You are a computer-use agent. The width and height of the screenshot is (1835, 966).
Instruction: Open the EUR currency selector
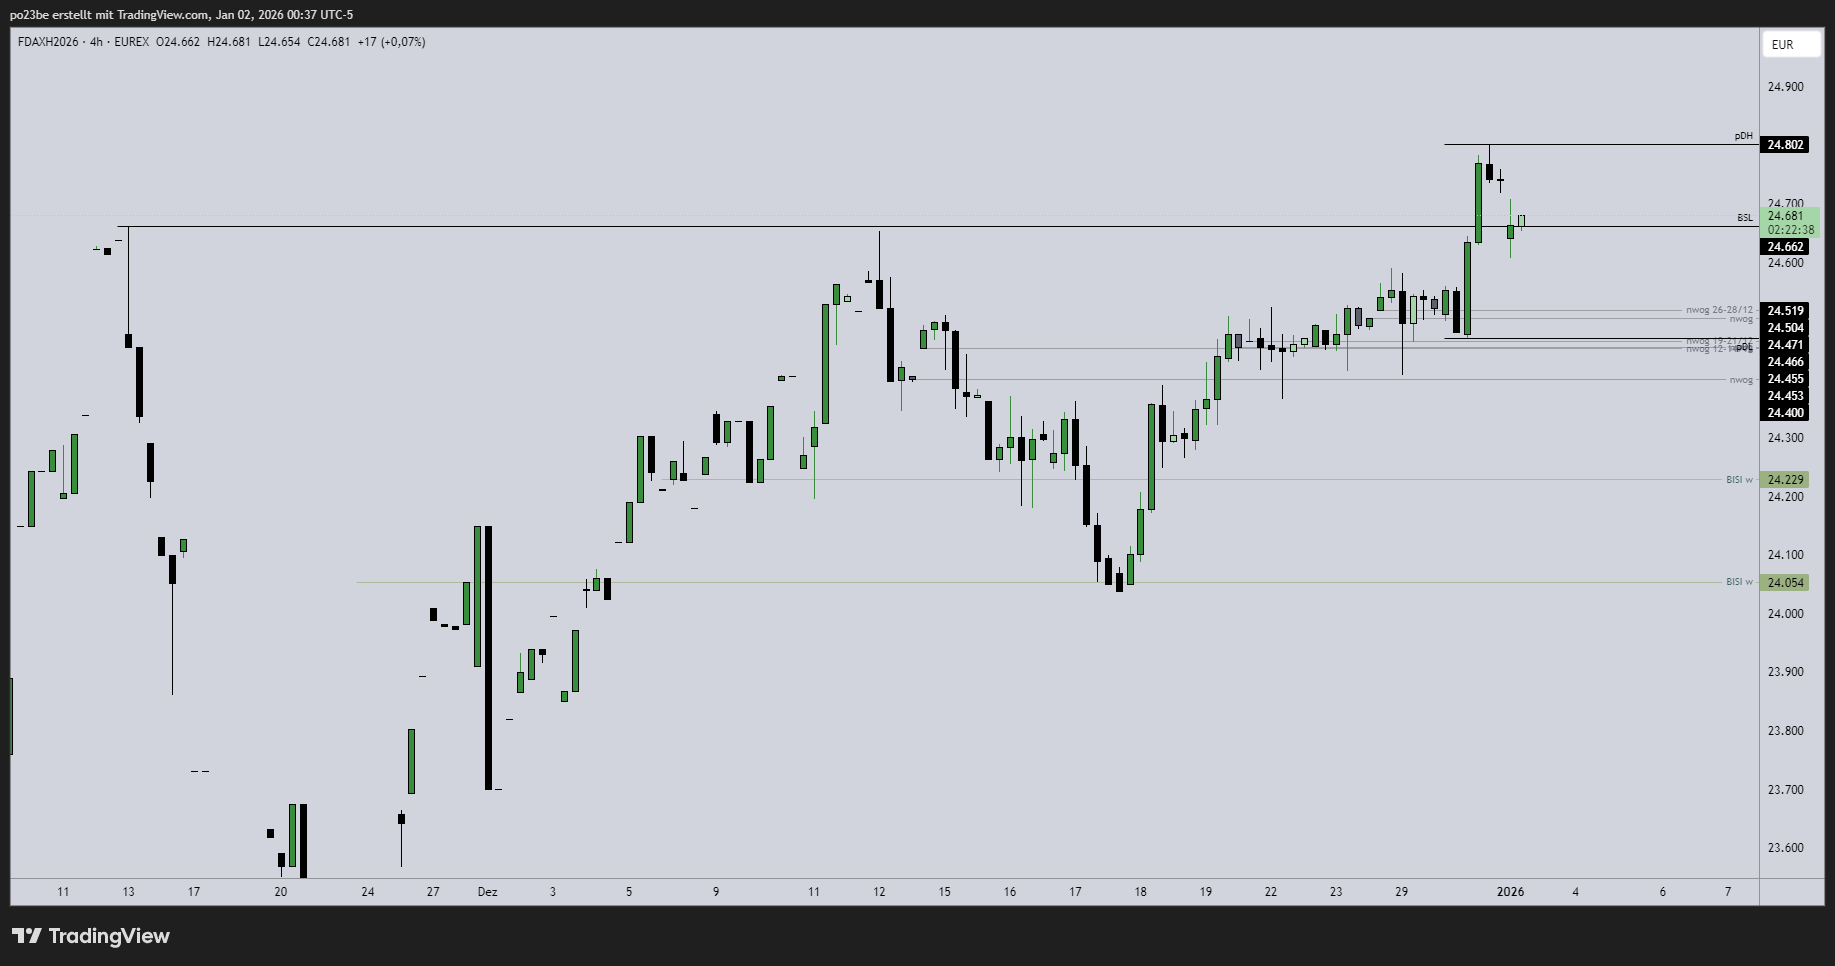(1782, 44)
